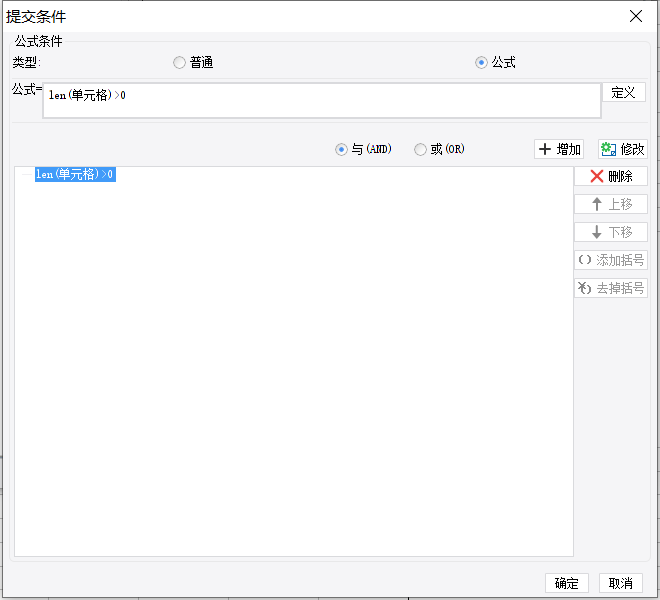
Task: Confirm with the 确定 button
Action: 567,583
